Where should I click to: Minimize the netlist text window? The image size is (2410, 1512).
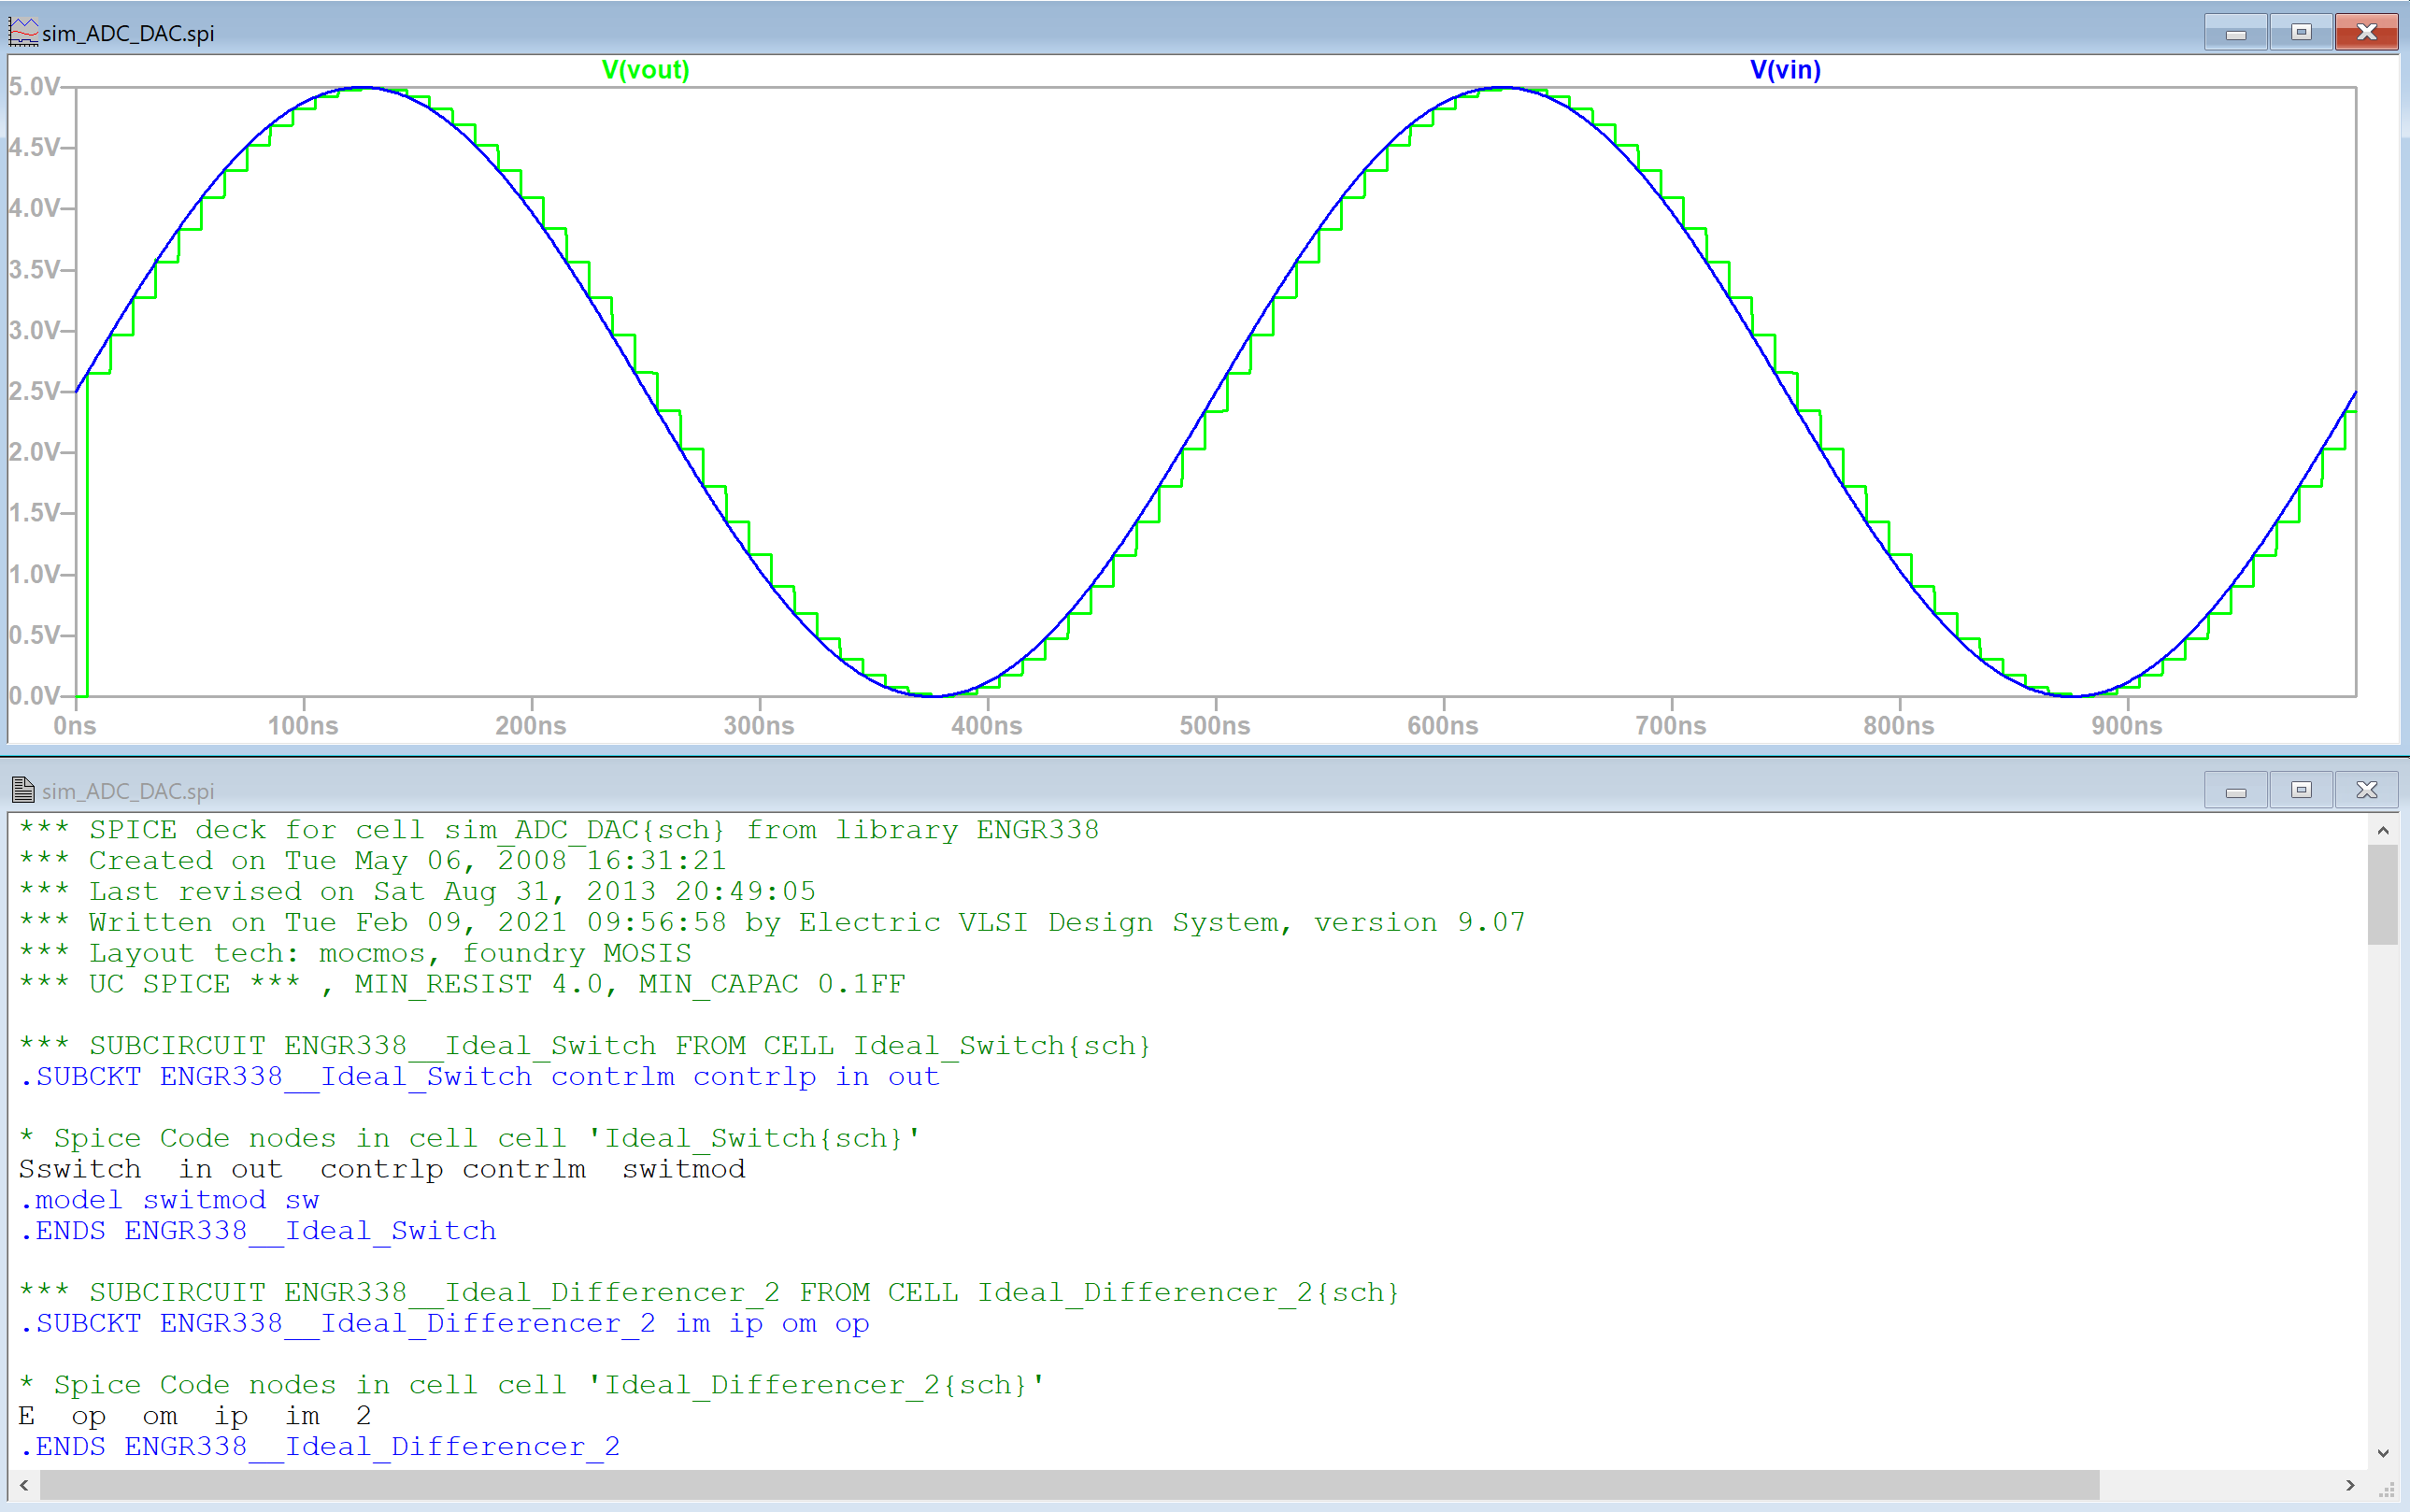pos(2236,790)
